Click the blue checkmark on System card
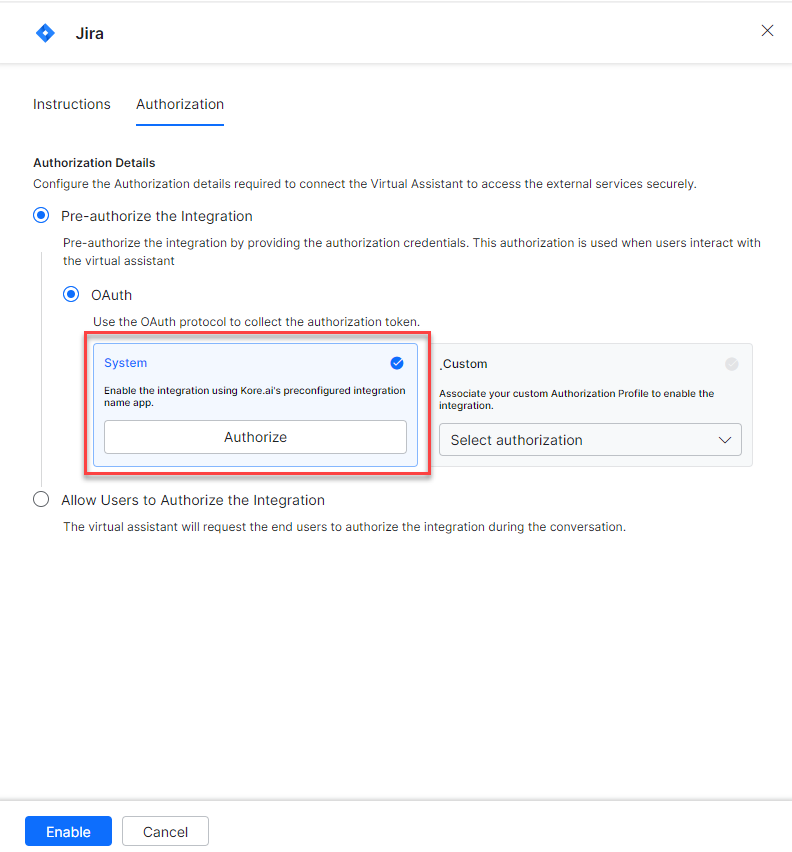Screen dimensions: 792x852 pos(397,363)
